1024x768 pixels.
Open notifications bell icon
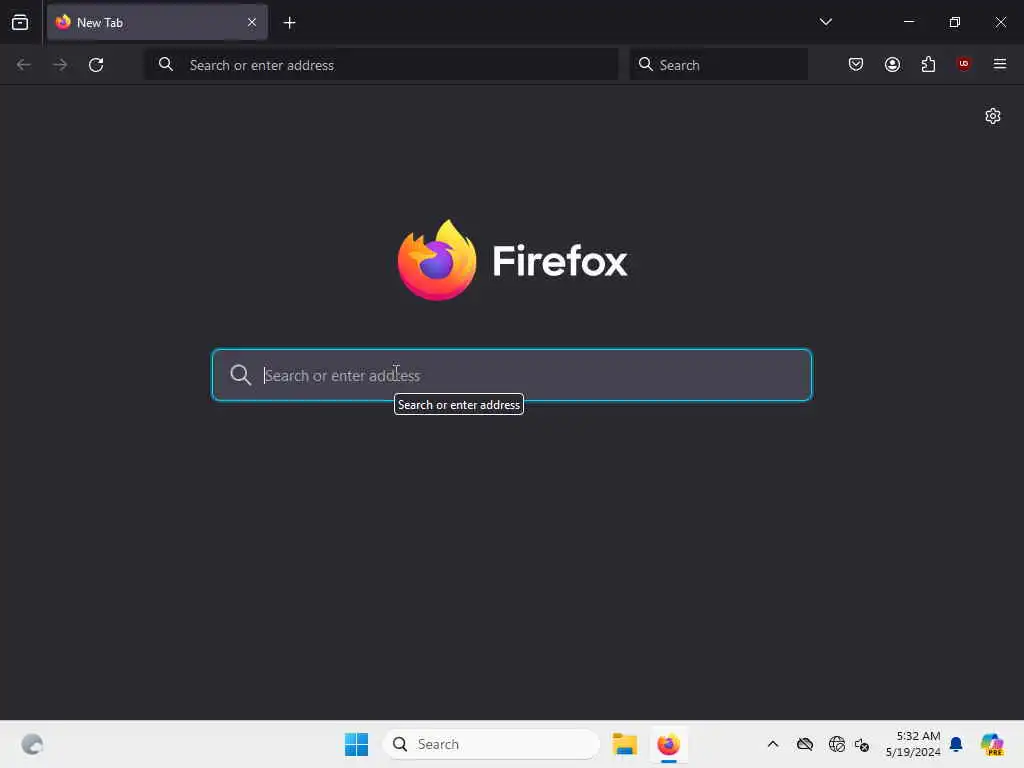(x=956, y=744)
